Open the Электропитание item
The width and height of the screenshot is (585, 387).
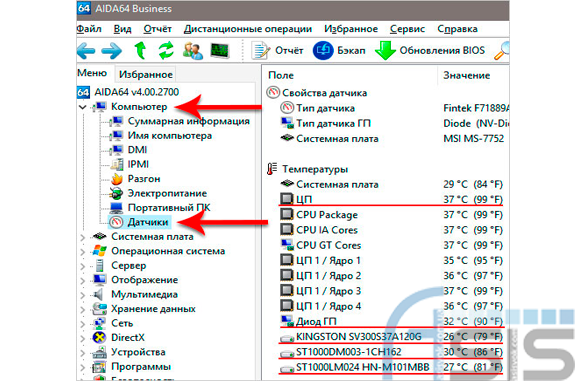[167, 193]
